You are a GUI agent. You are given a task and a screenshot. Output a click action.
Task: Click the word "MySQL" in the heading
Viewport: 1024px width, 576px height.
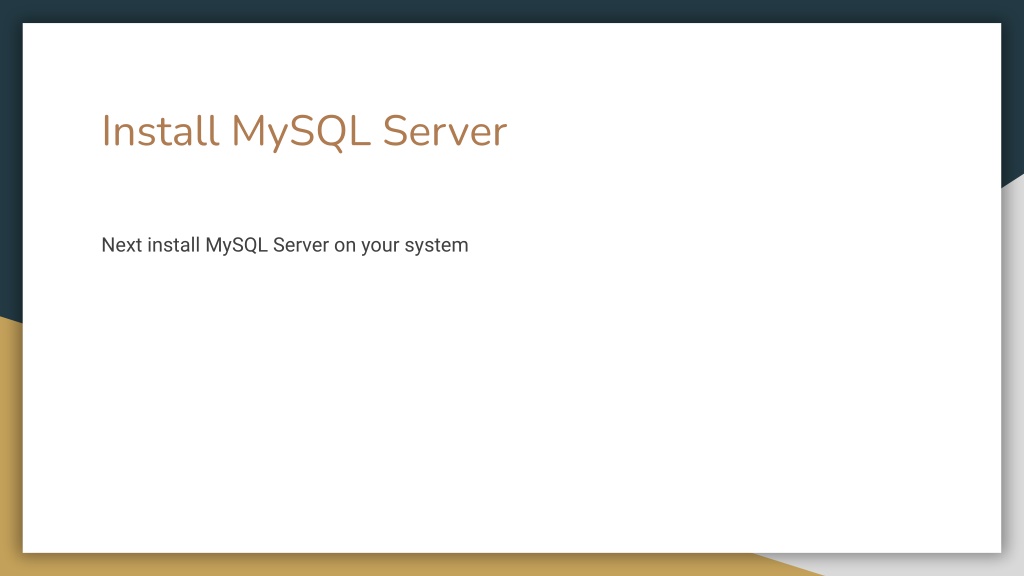click(x=301, y=133)
